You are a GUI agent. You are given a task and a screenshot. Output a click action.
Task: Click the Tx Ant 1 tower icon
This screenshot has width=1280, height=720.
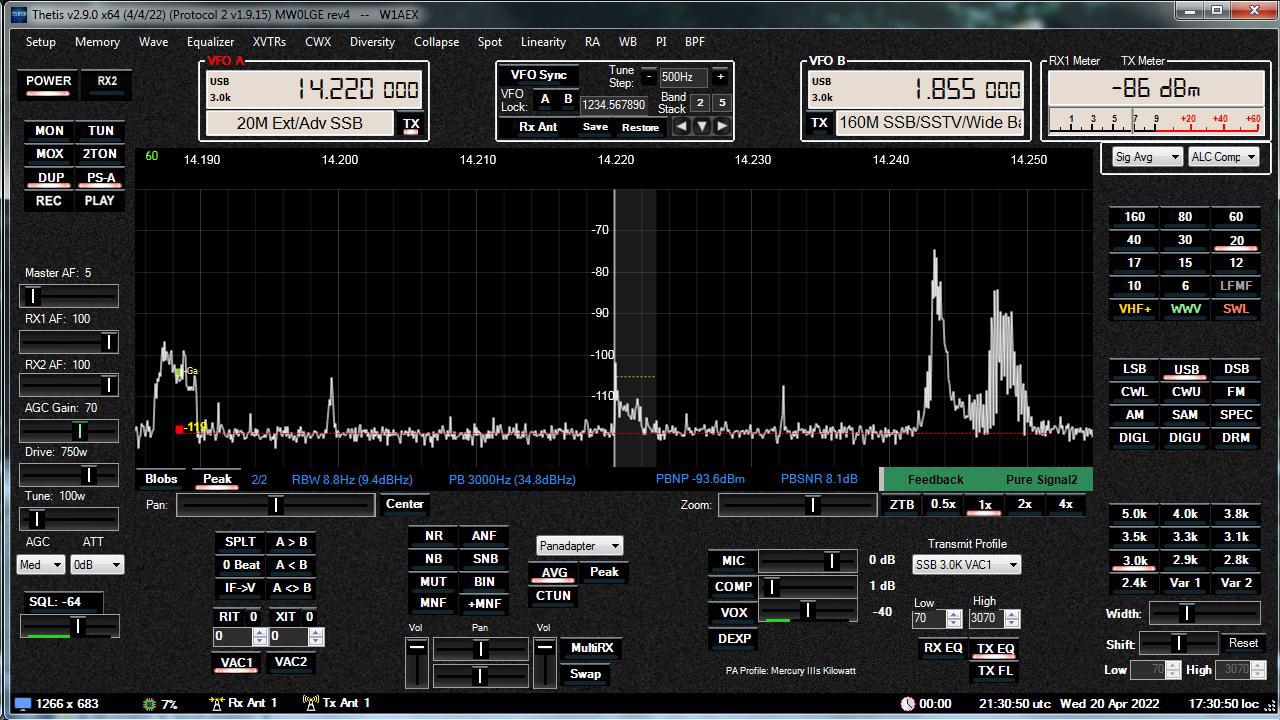click(310, 703)
